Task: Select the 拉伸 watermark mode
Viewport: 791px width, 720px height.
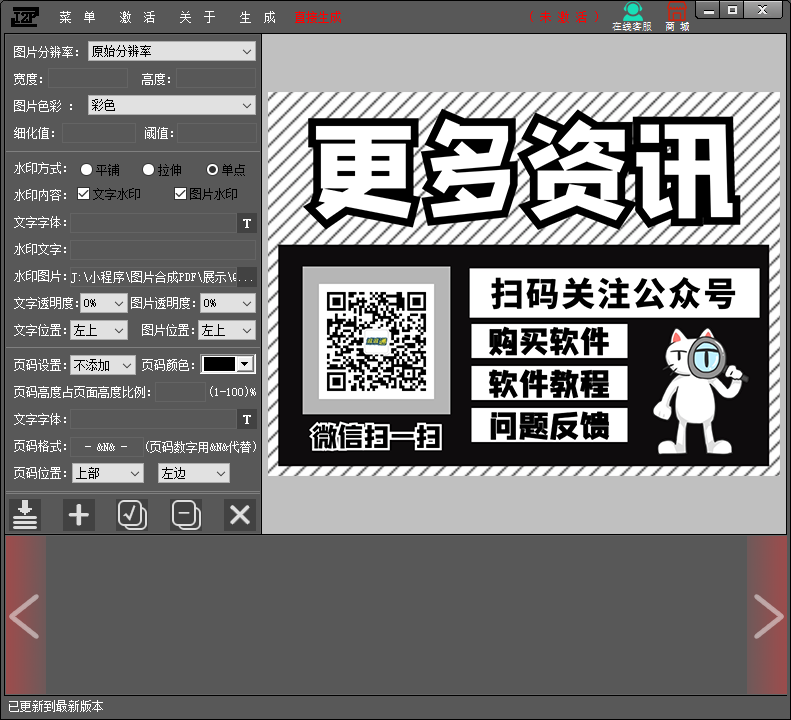Action: coord(149,170)
